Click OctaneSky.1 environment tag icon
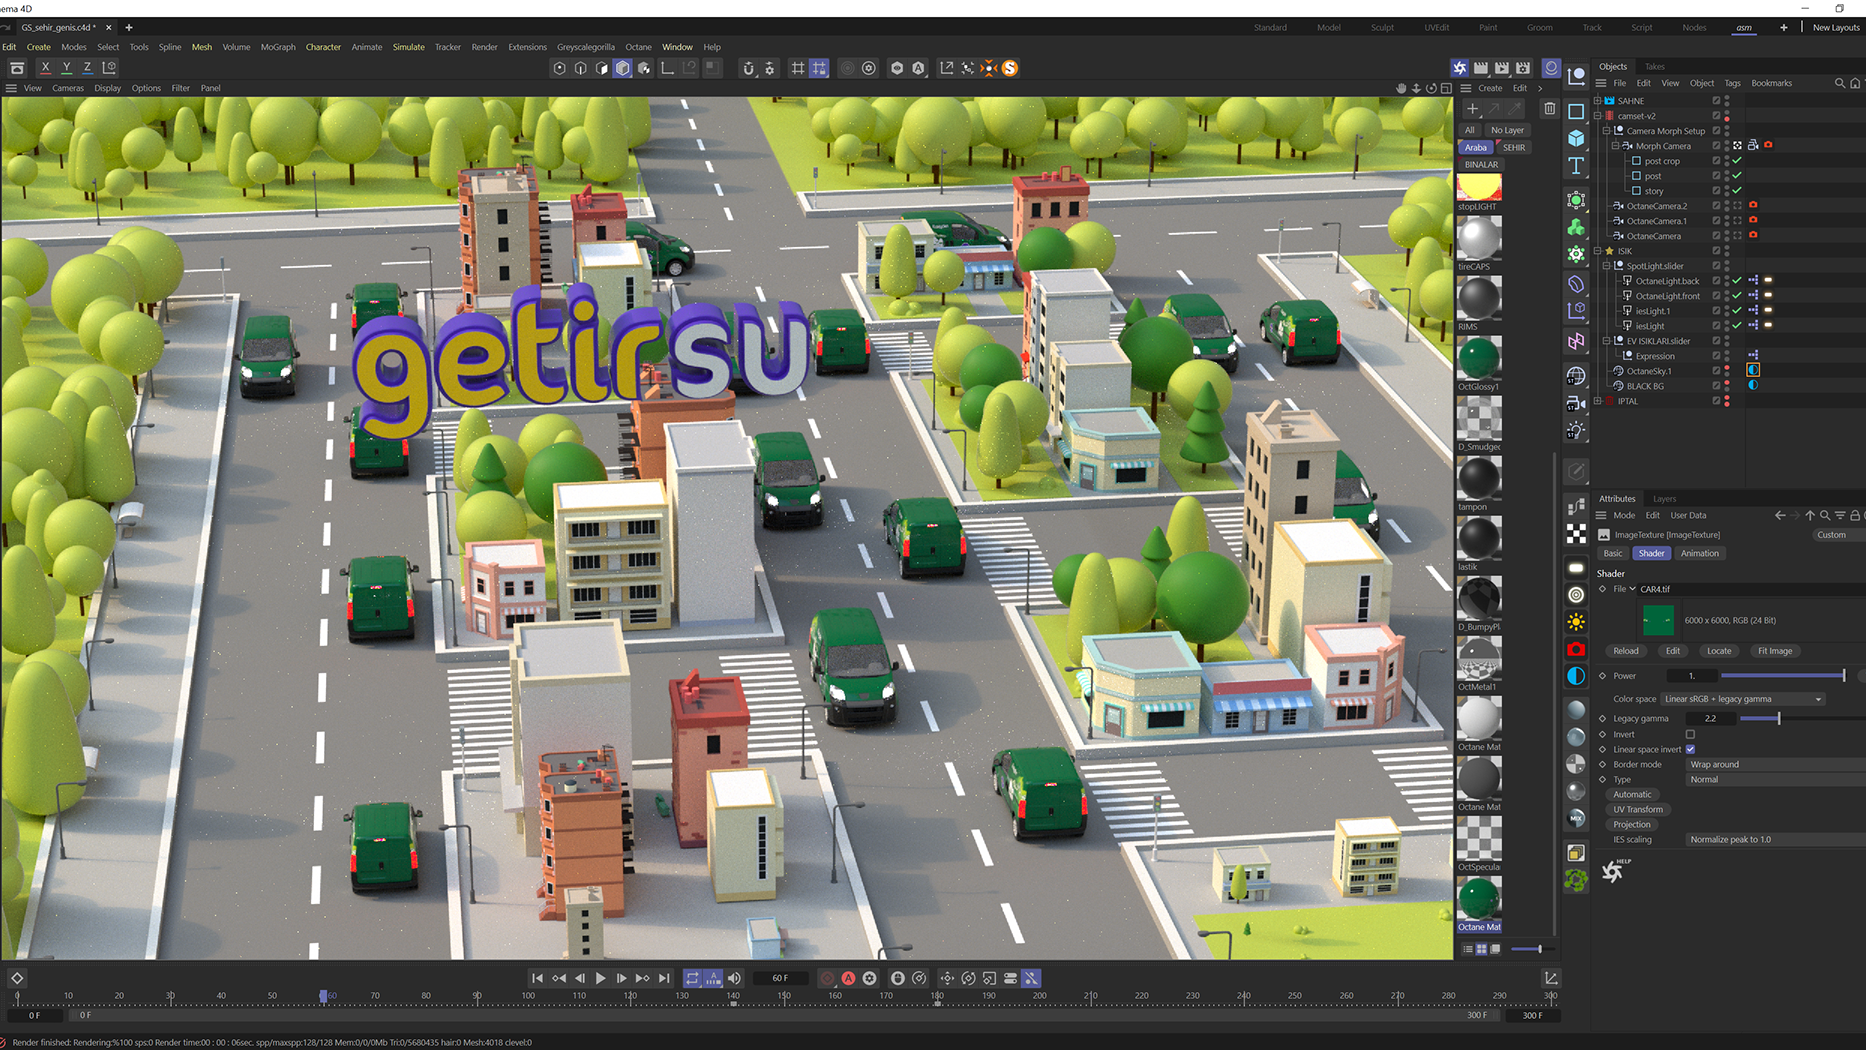 (x=1753, y=370)
